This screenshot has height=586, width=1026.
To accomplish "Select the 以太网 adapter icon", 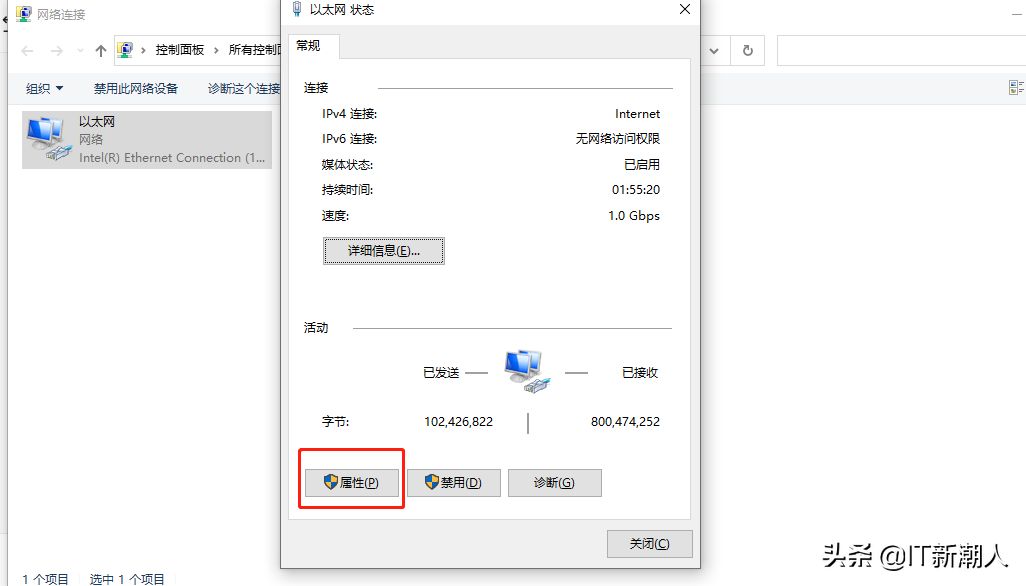I will click(x=48, y=139).
